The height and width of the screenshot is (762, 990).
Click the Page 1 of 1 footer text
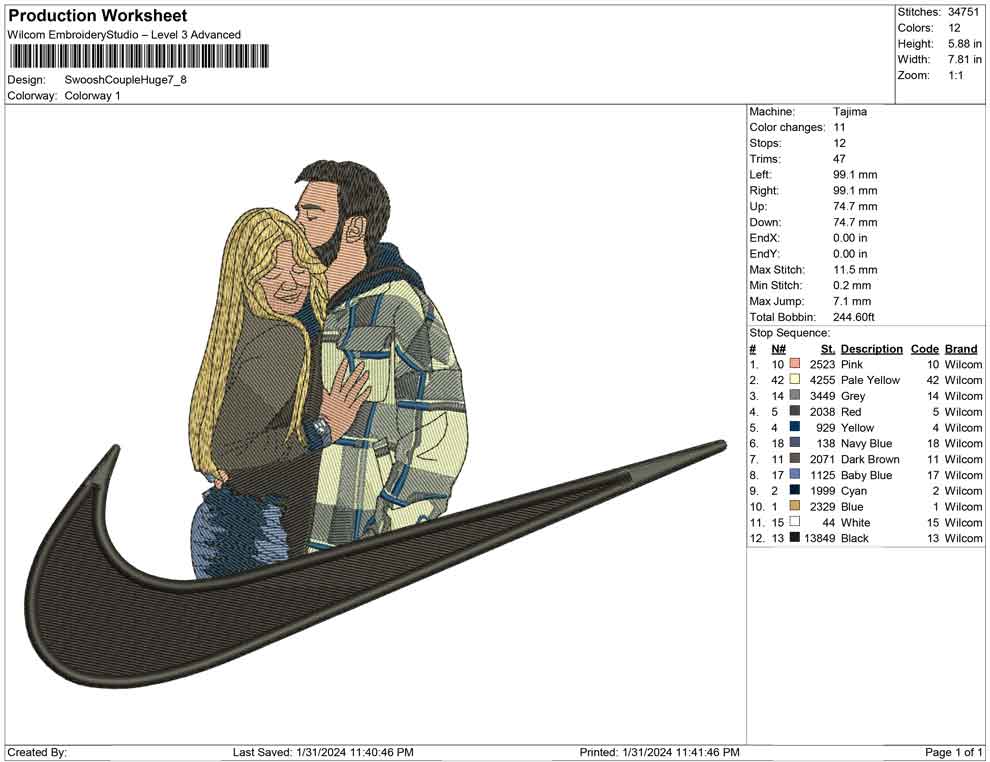point(954,752)
